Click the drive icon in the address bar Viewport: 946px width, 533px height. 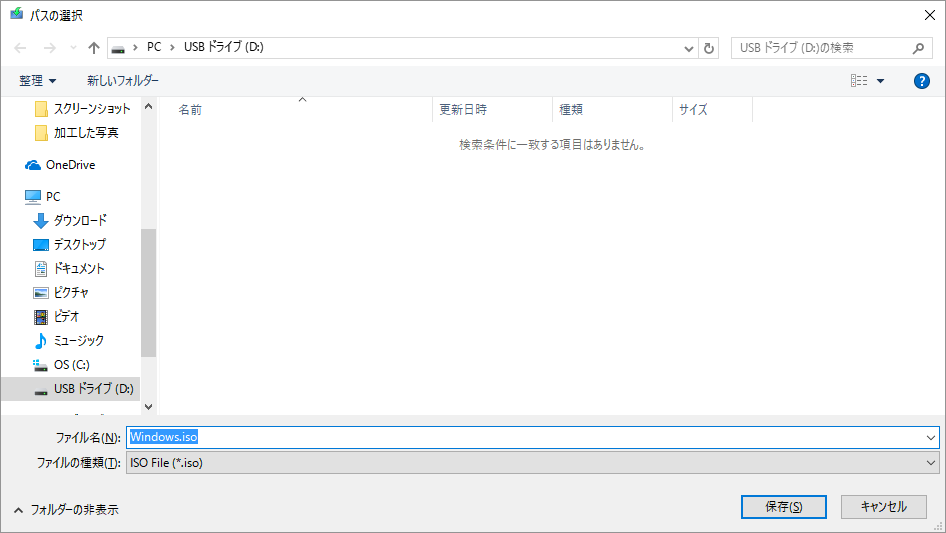[118, 48]
